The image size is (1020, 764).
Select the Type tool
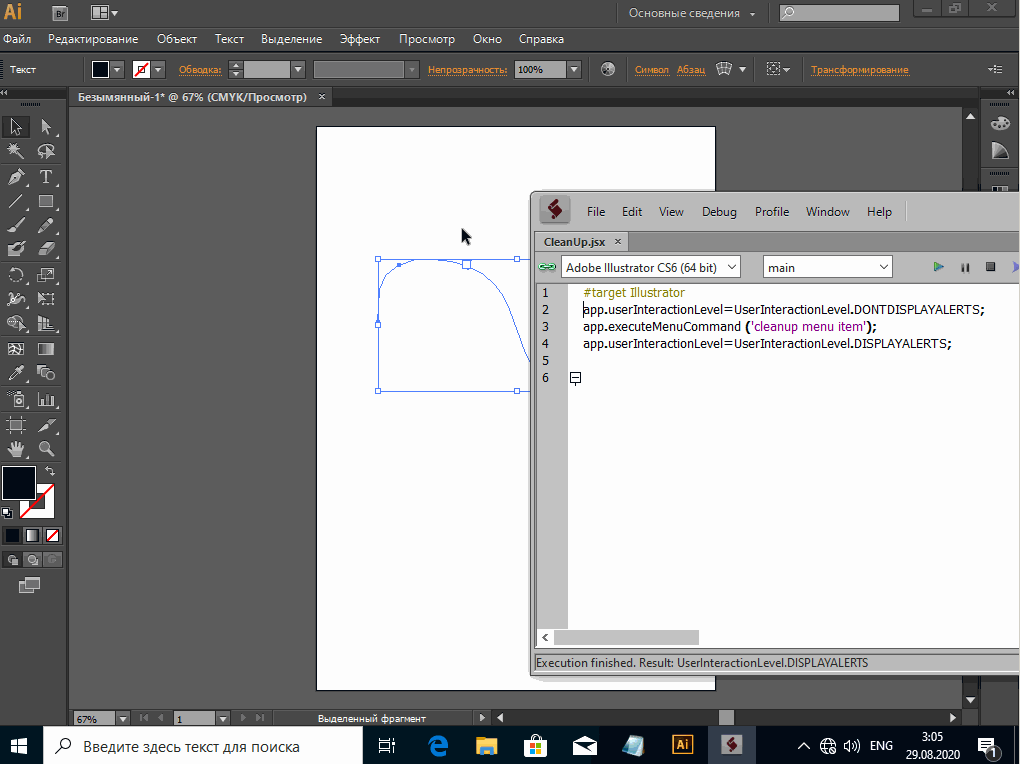[x=46, y=177]
